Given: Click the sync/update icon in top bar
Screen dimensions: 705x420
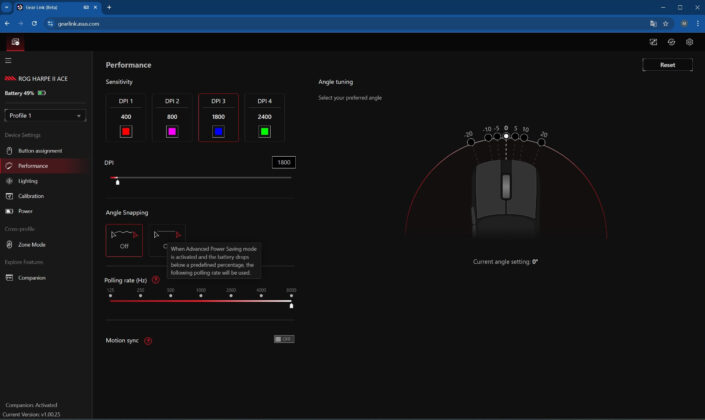Looking at the screenshot, I should (x=671, y=42).
